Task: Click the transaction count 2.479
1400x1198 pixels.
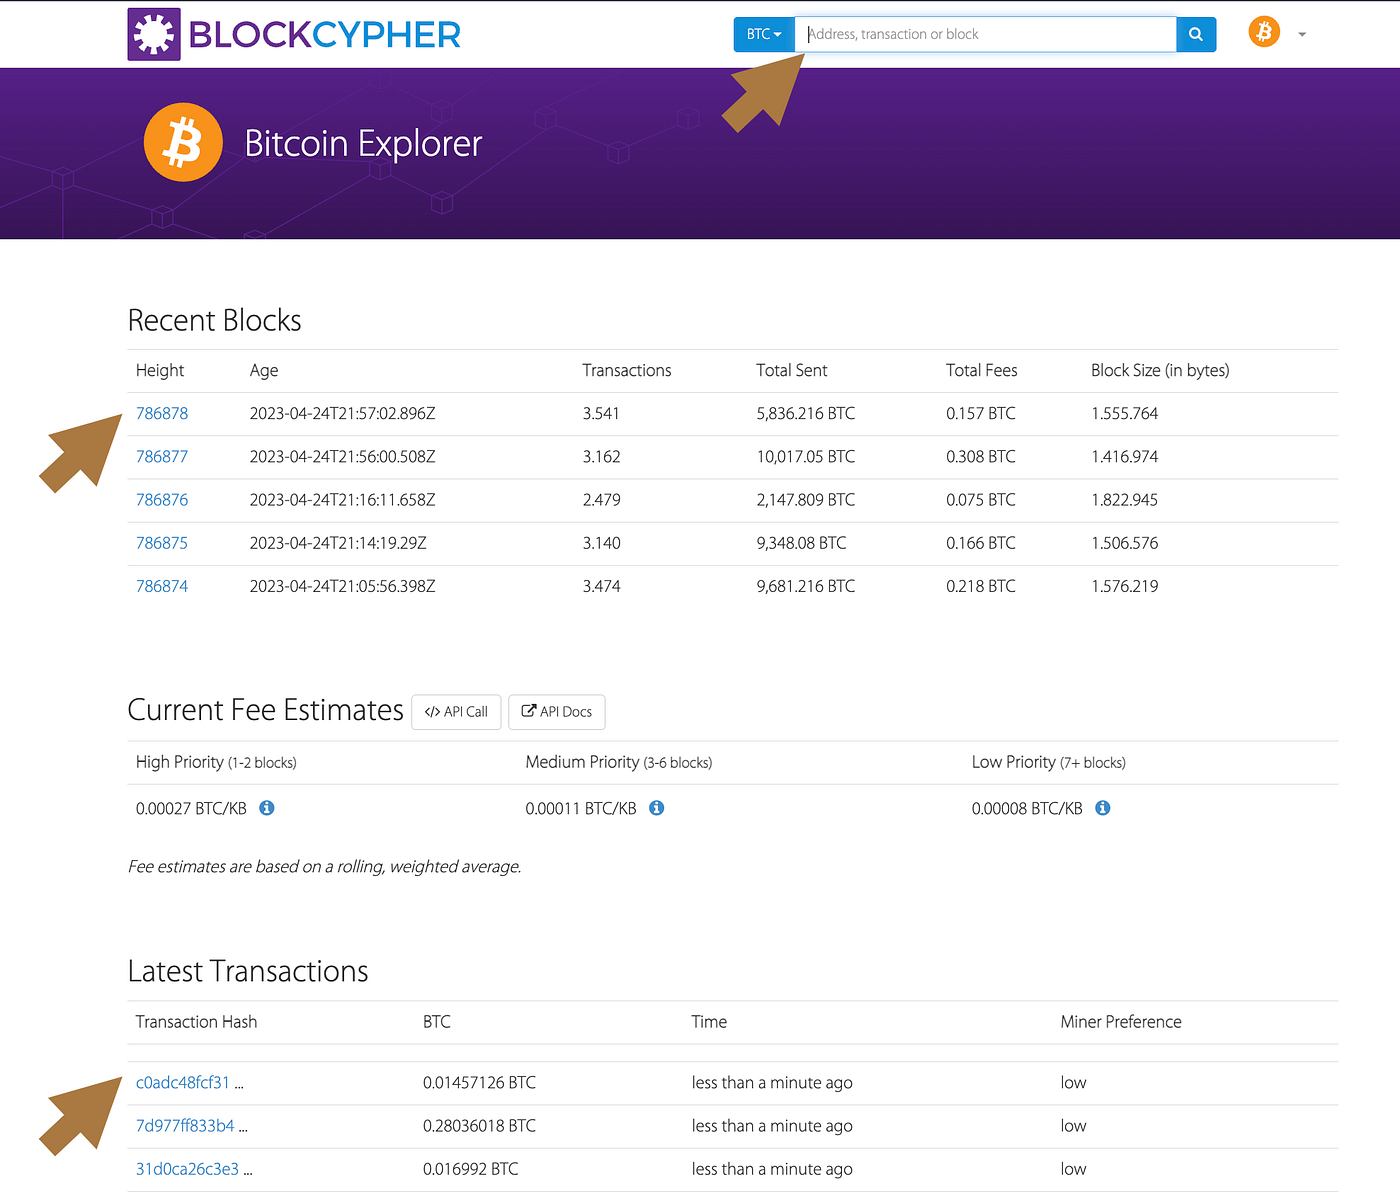Action: pyautogui.click(x=602, y=500)
